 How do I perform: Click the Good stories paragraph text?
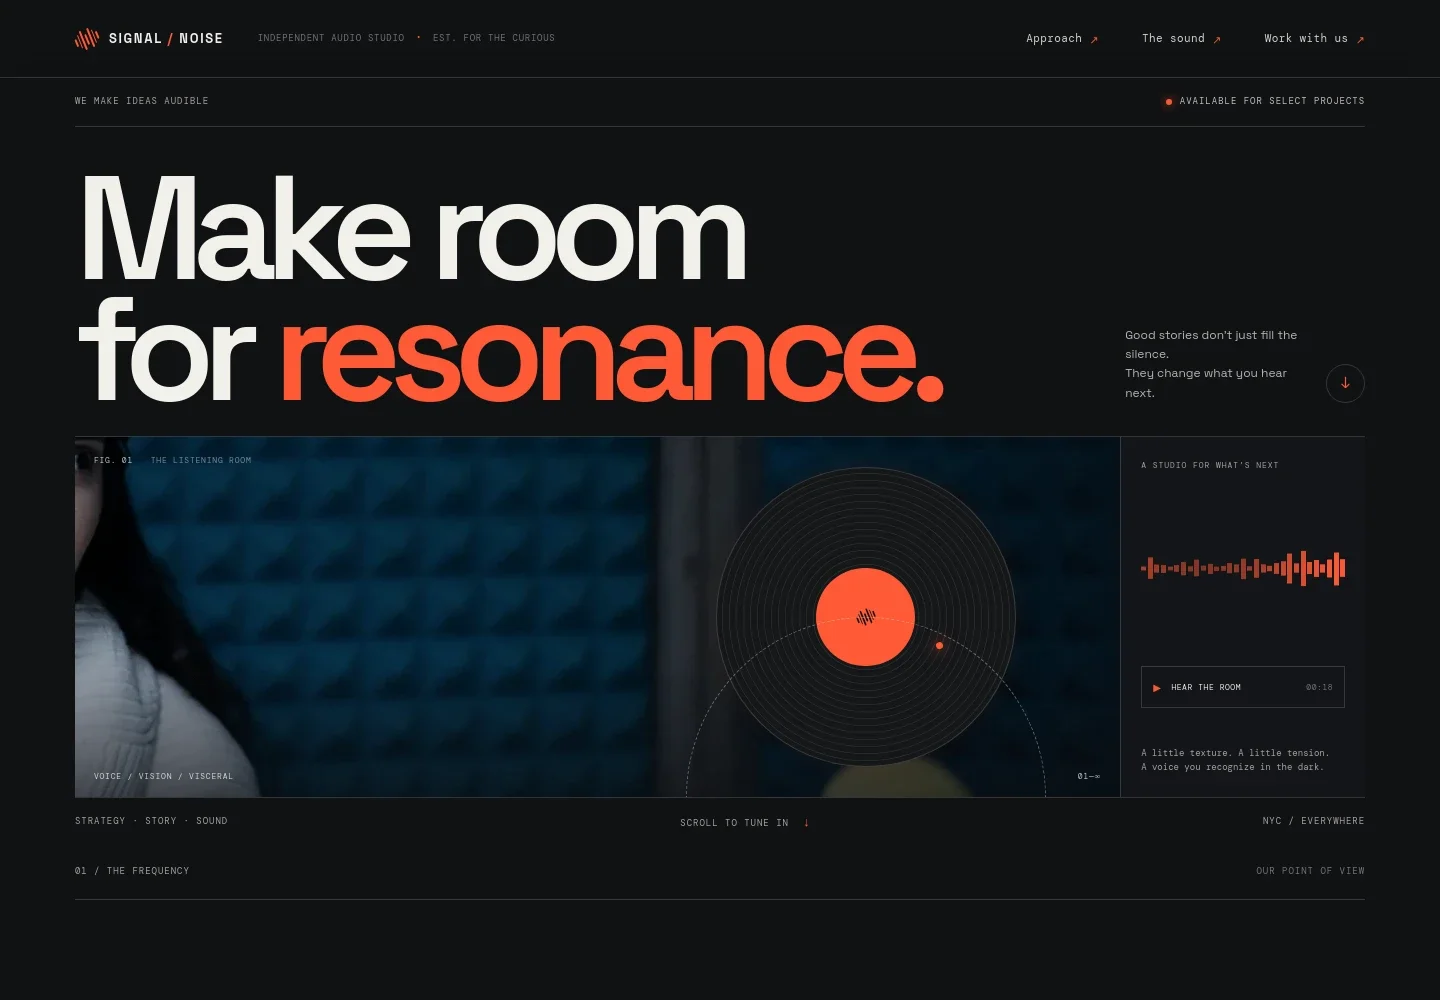[1211, 364]
